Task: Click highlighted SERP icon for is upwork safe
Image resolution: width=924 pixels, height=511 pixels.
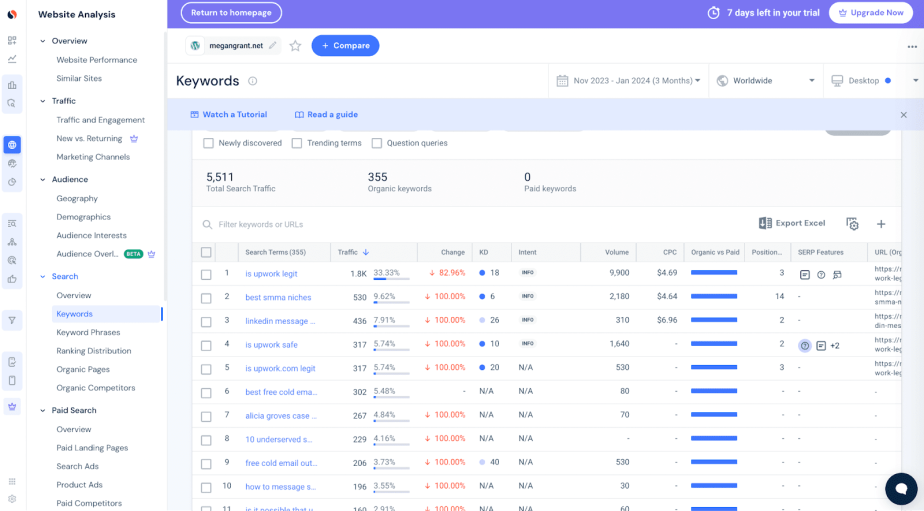Action: 804,346
